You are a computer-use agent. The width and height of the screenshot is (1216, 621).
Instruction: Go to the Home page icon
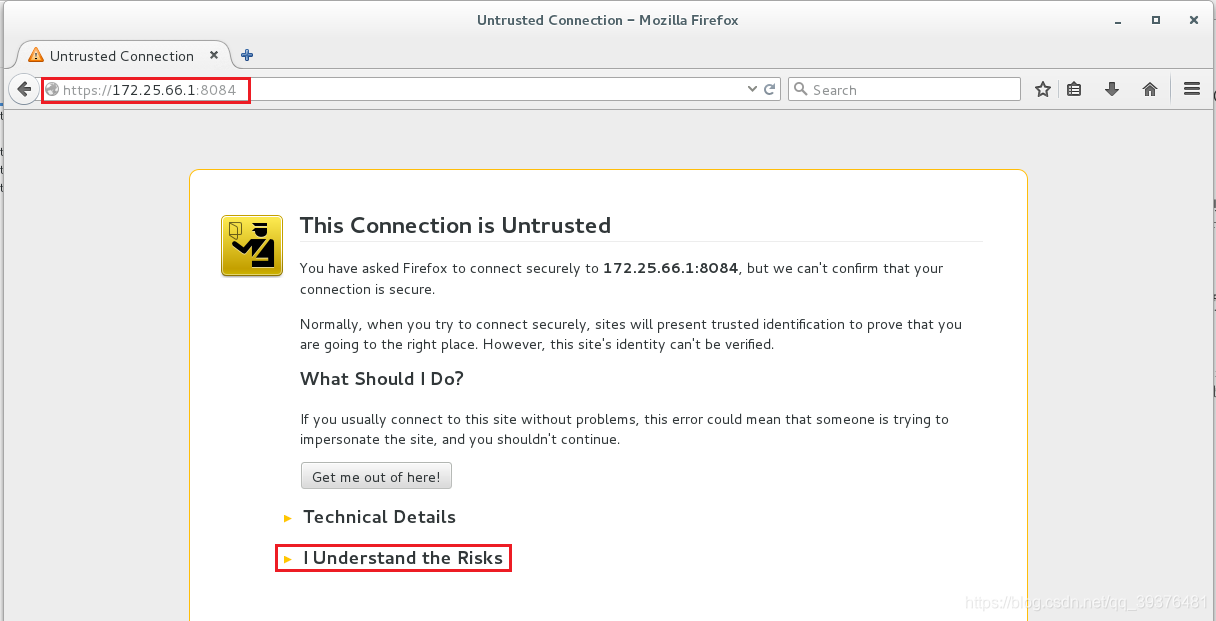coord(1150,89)
